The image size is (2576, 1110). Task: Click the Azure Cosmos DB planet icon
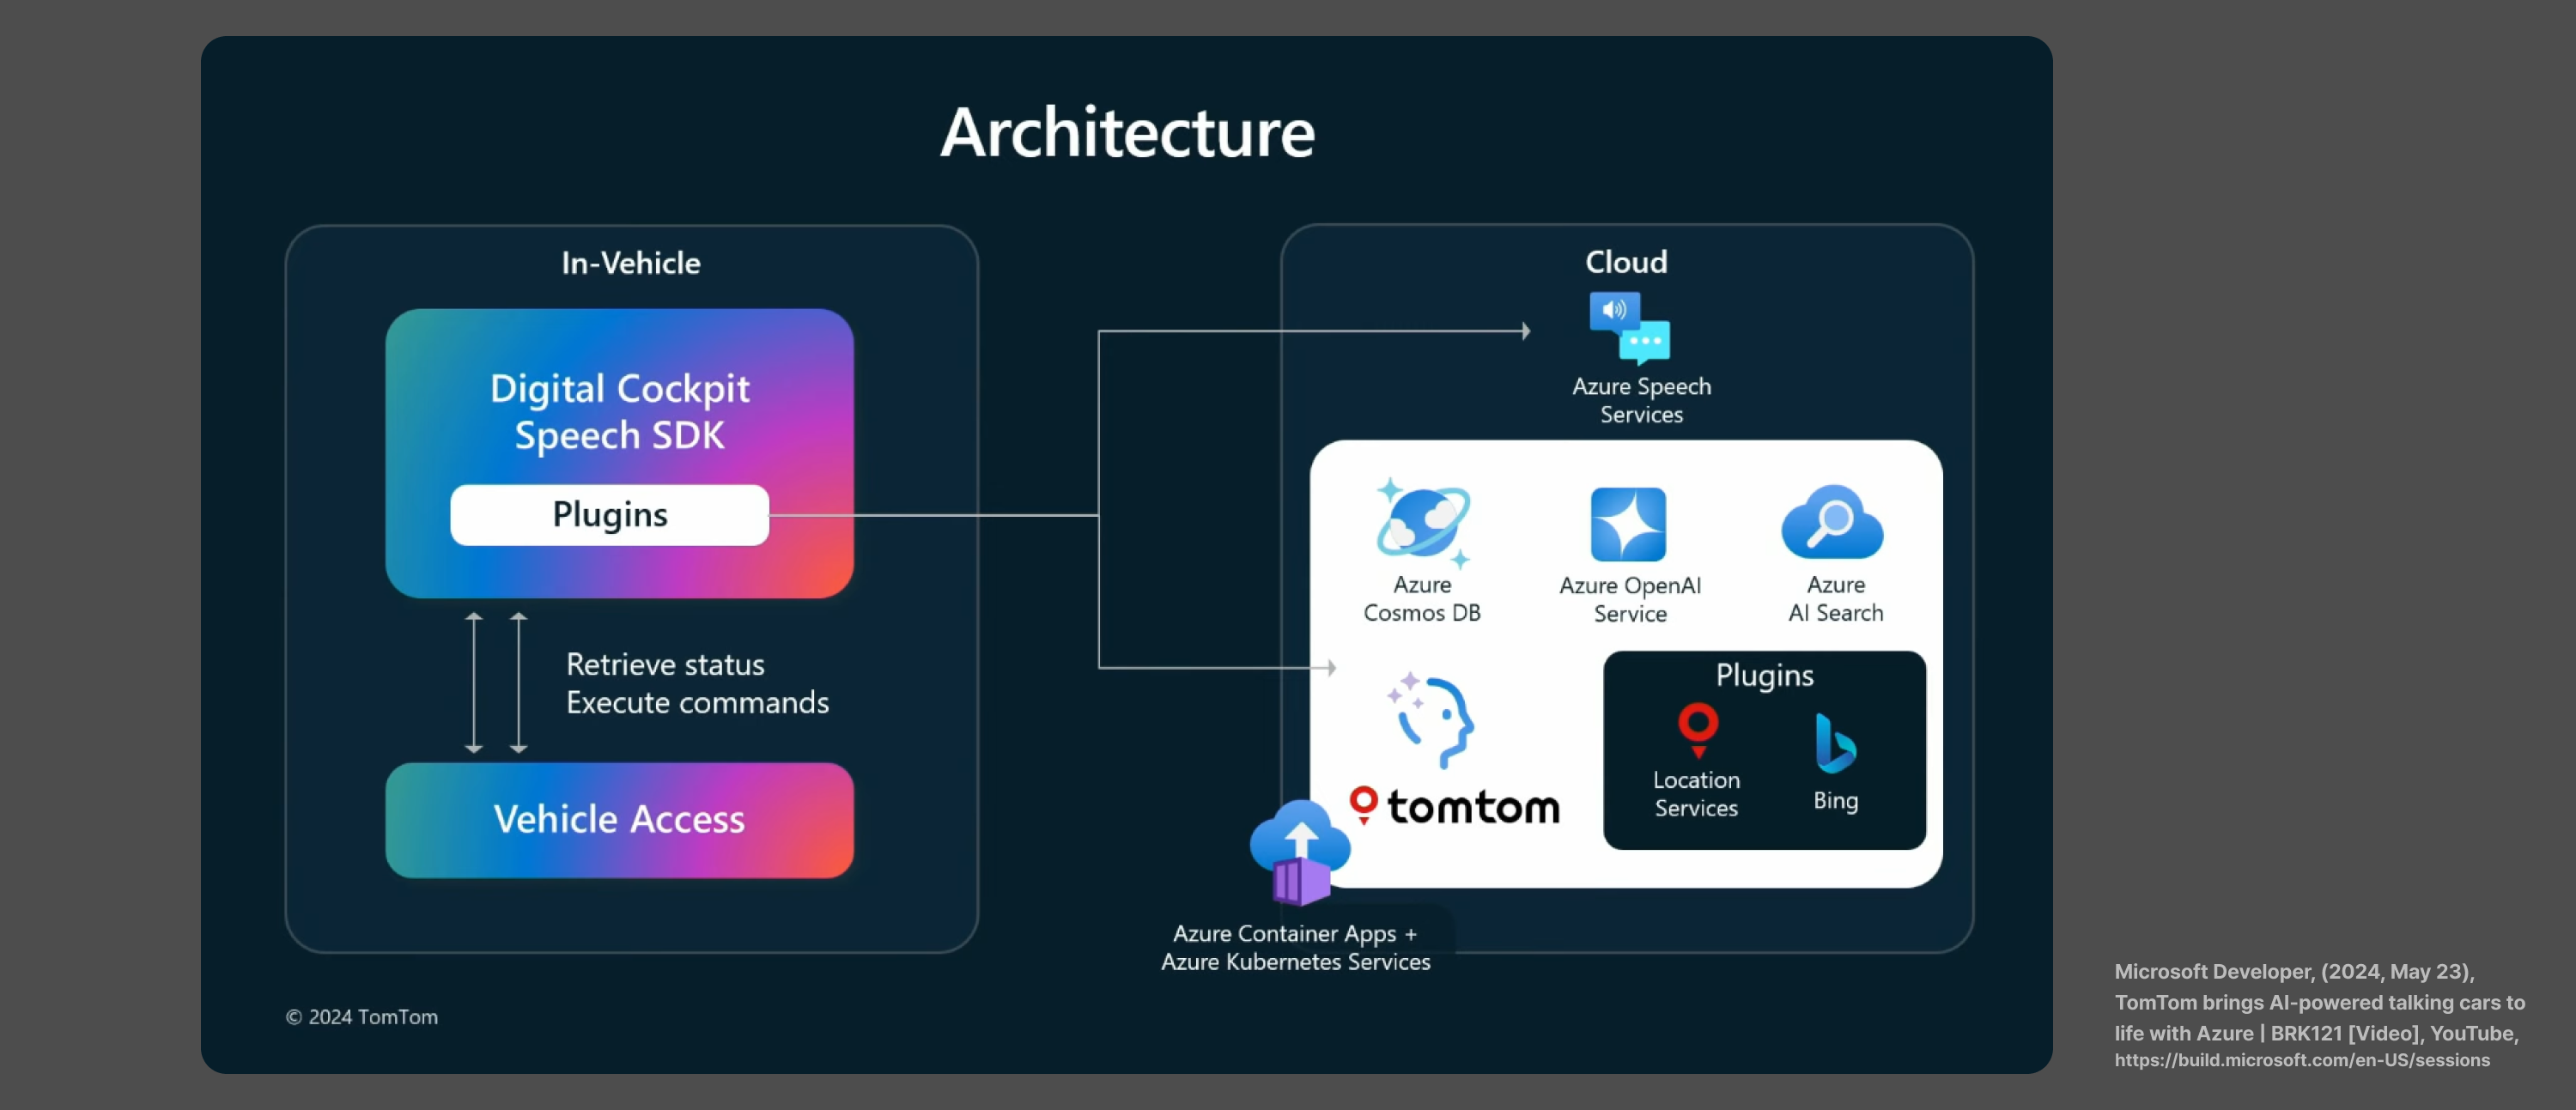tap(1422, 522)
